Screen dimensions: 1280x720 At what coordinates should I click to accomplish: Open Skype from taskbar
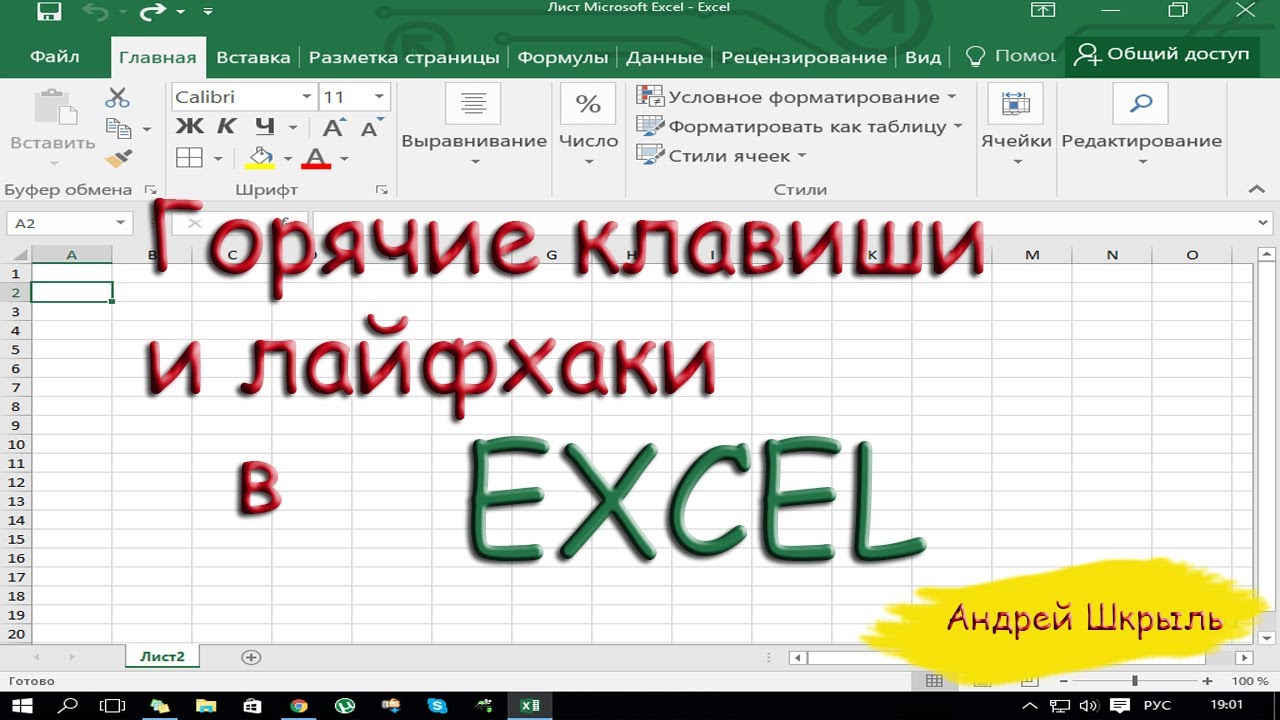(x=437, y=706)
